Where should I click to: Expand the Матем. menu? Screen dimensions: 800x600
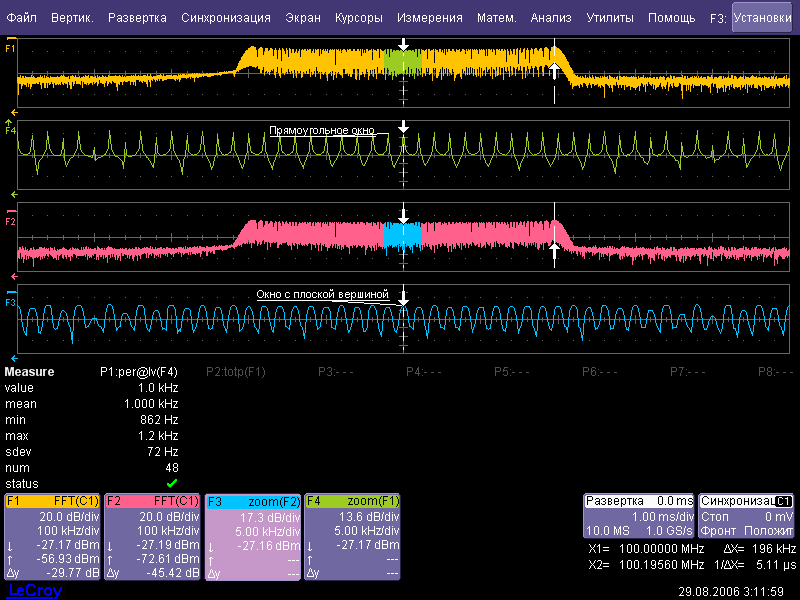(x=496, y=18)
